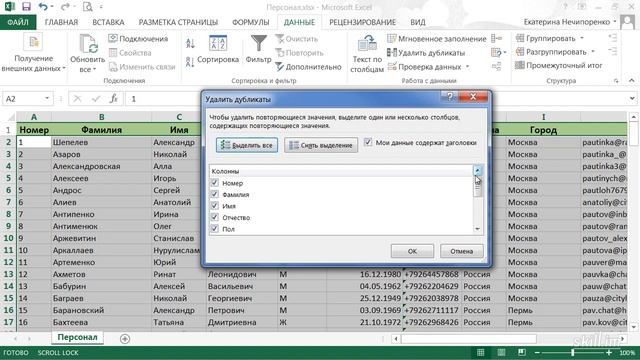This screenshot has height=360, width=640.
Task: Uncheck the Имя column checkbox
Action: click(x=215, y=206)
